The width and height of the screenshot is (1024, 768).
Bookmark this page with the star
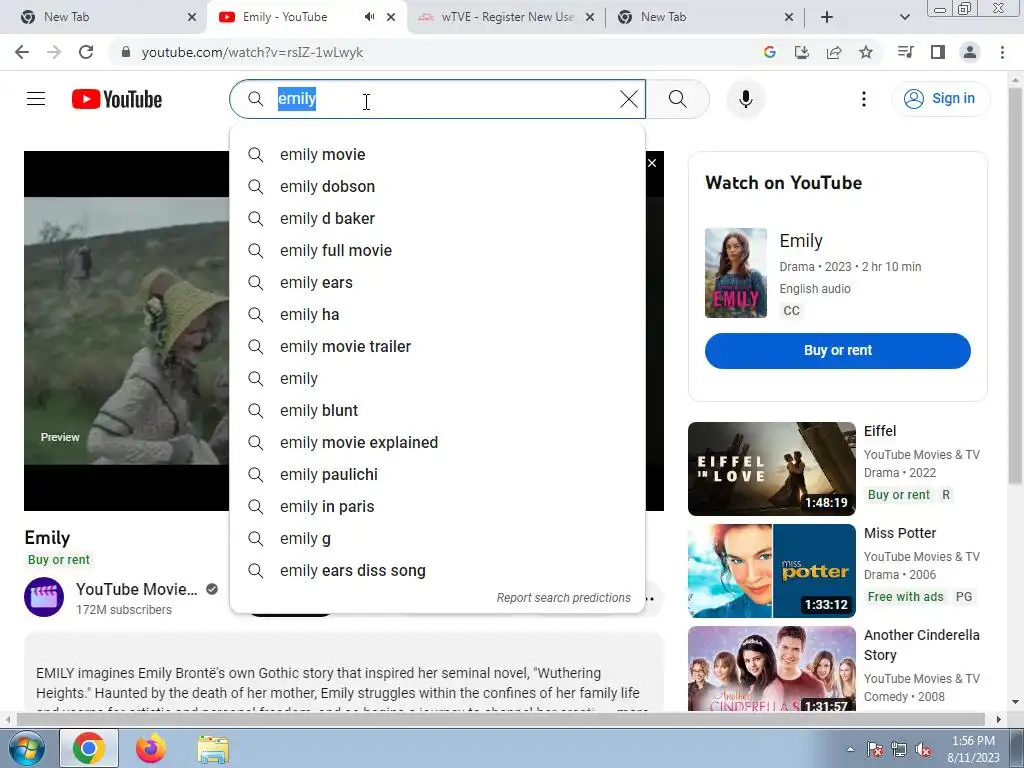click(865, 52)
